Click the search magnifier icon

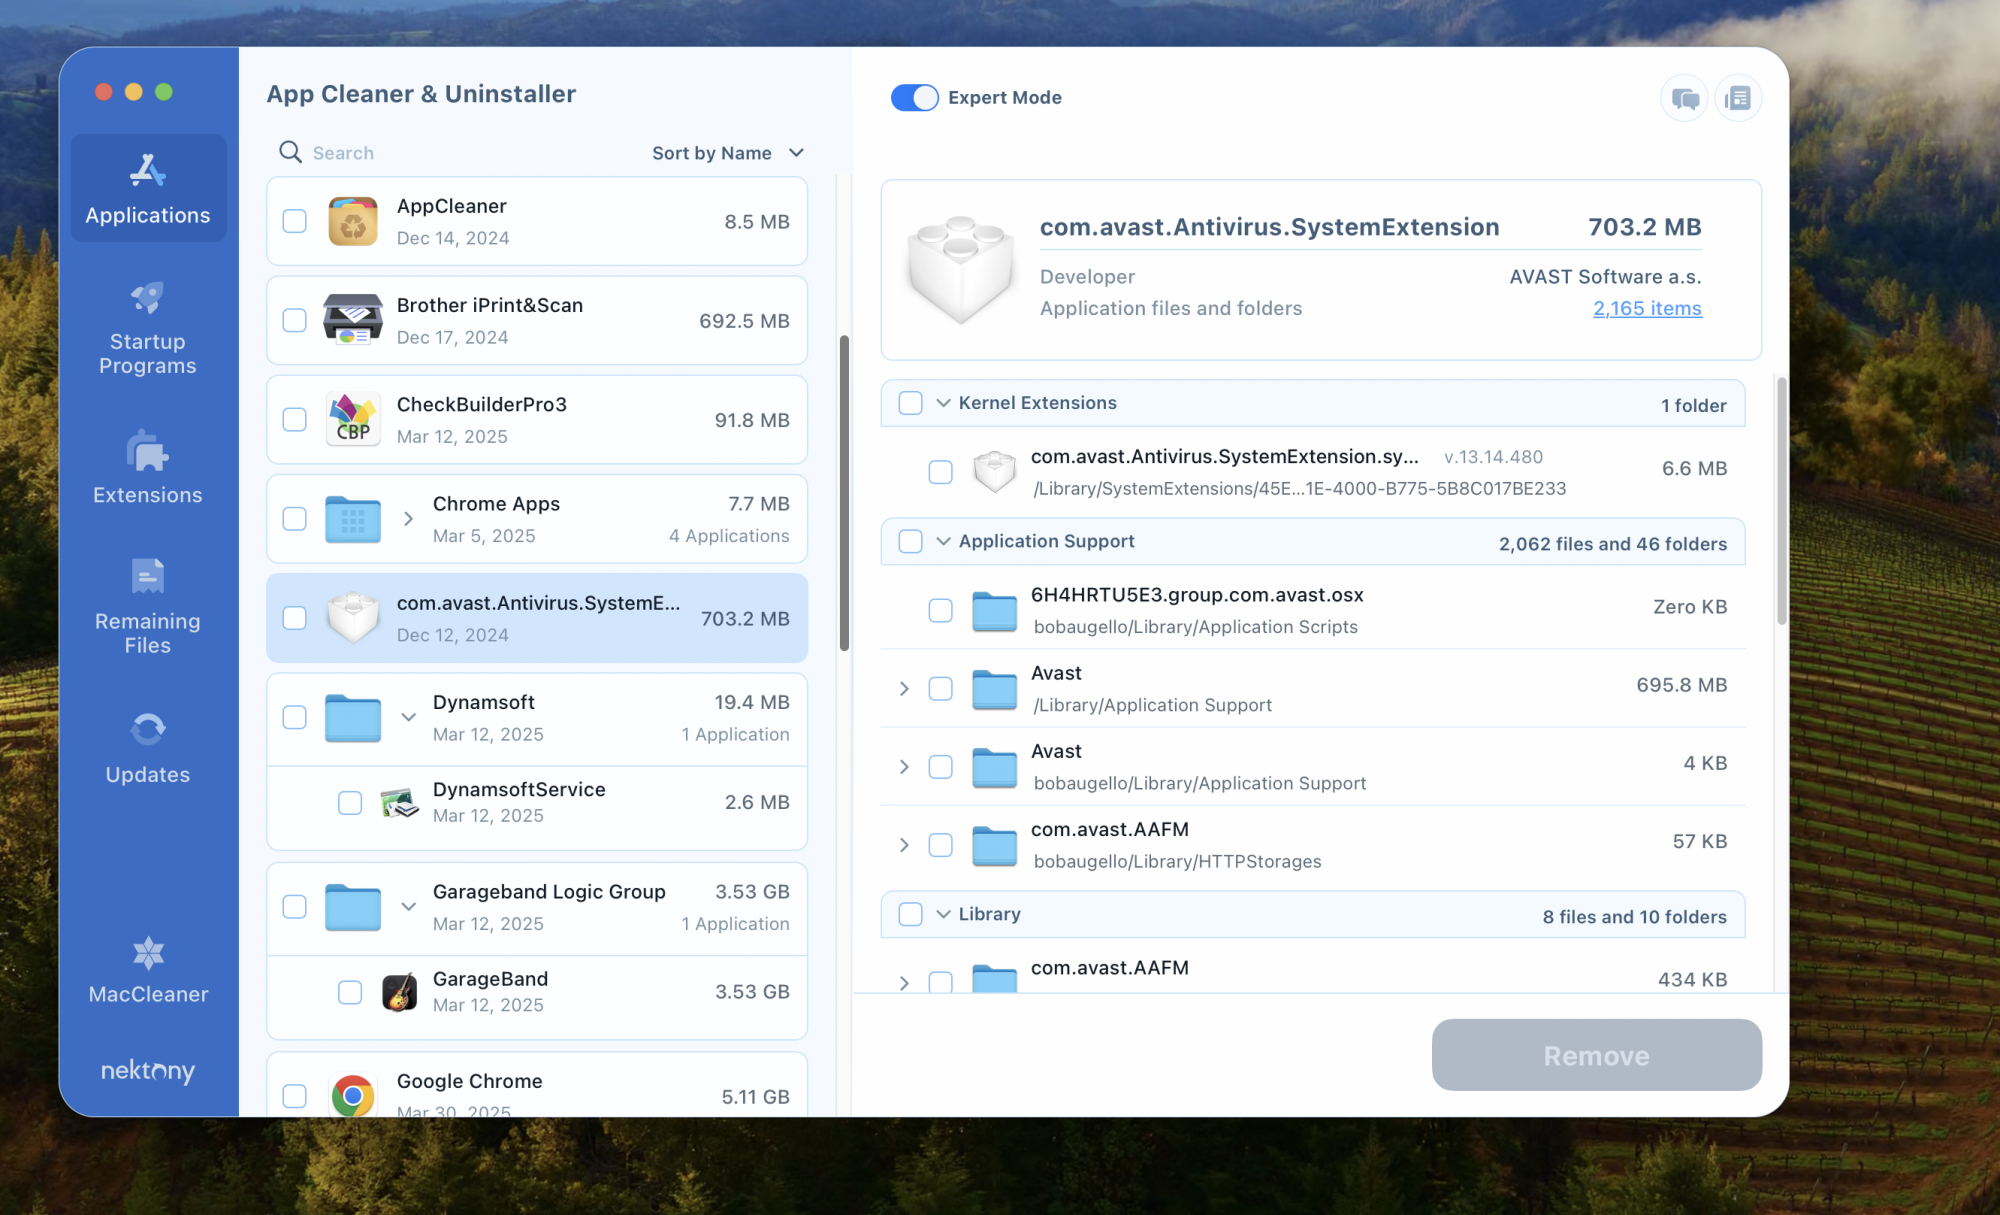coord(290,152)
